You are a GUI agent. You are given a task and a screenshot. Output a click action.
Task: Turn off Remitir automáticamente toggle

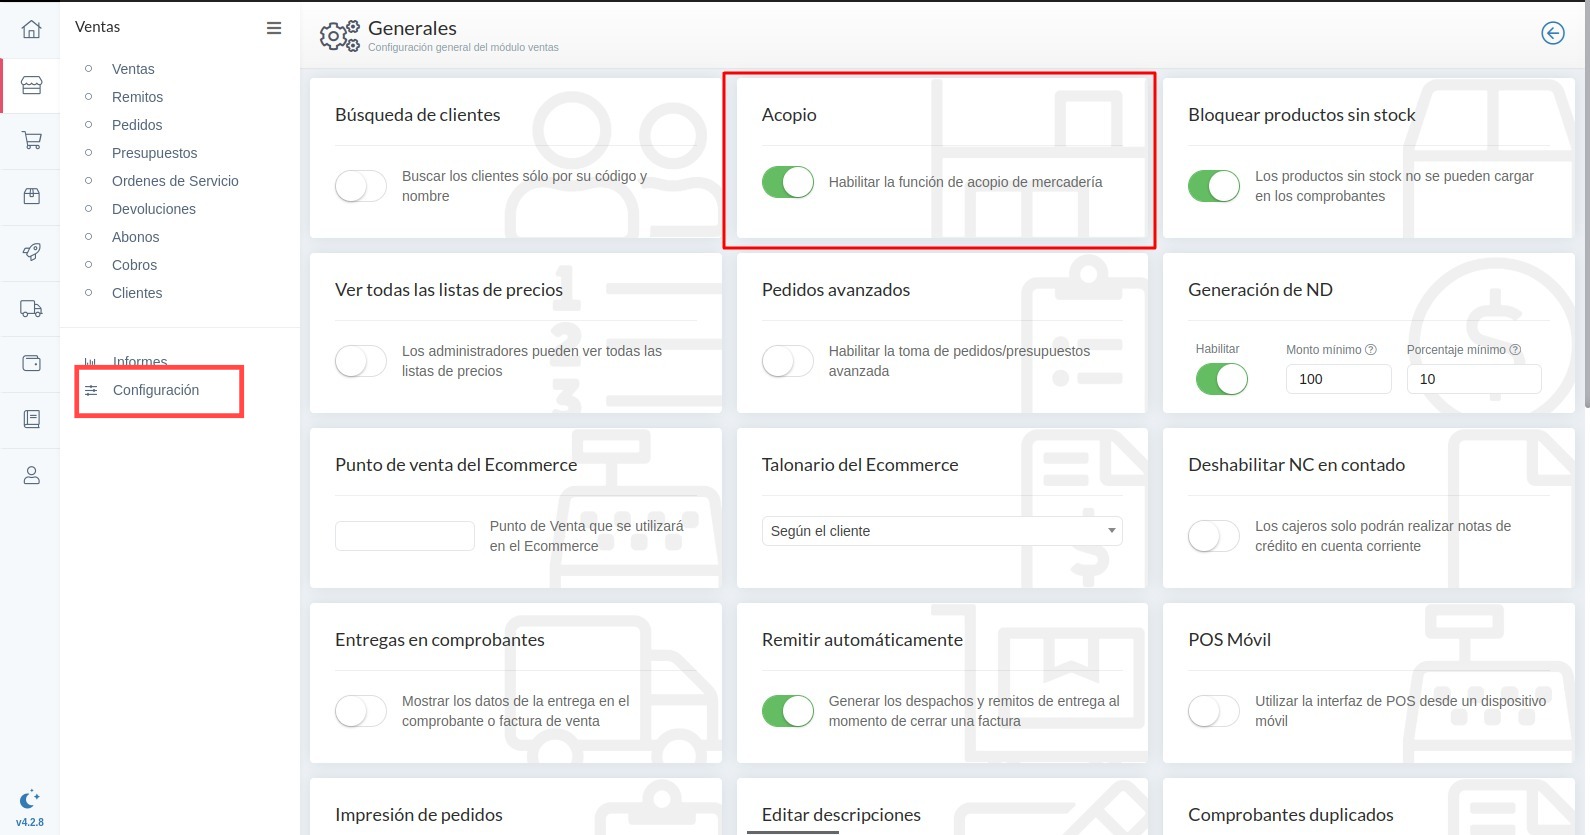click(788, 711)
